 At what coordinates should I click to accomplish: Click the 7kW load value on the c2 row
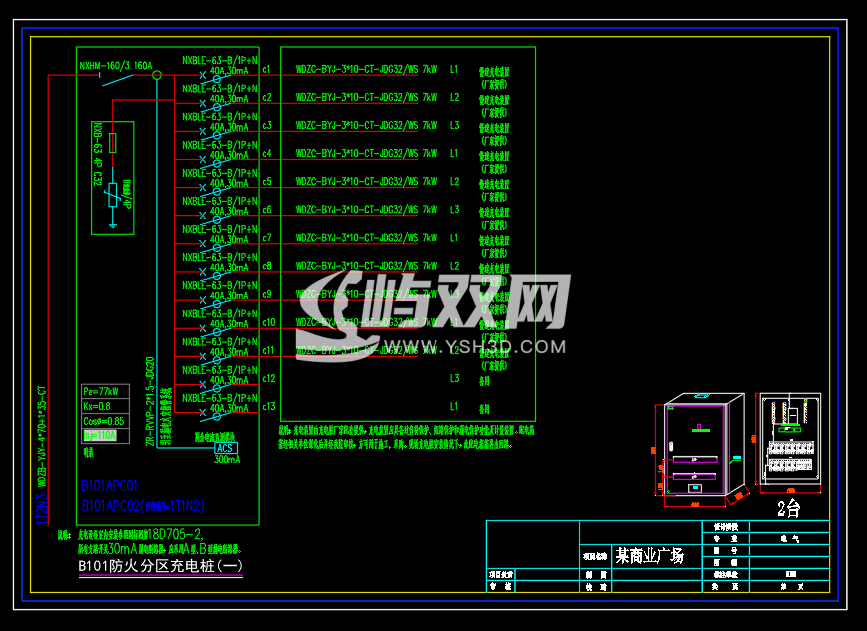tap(430, 97)
